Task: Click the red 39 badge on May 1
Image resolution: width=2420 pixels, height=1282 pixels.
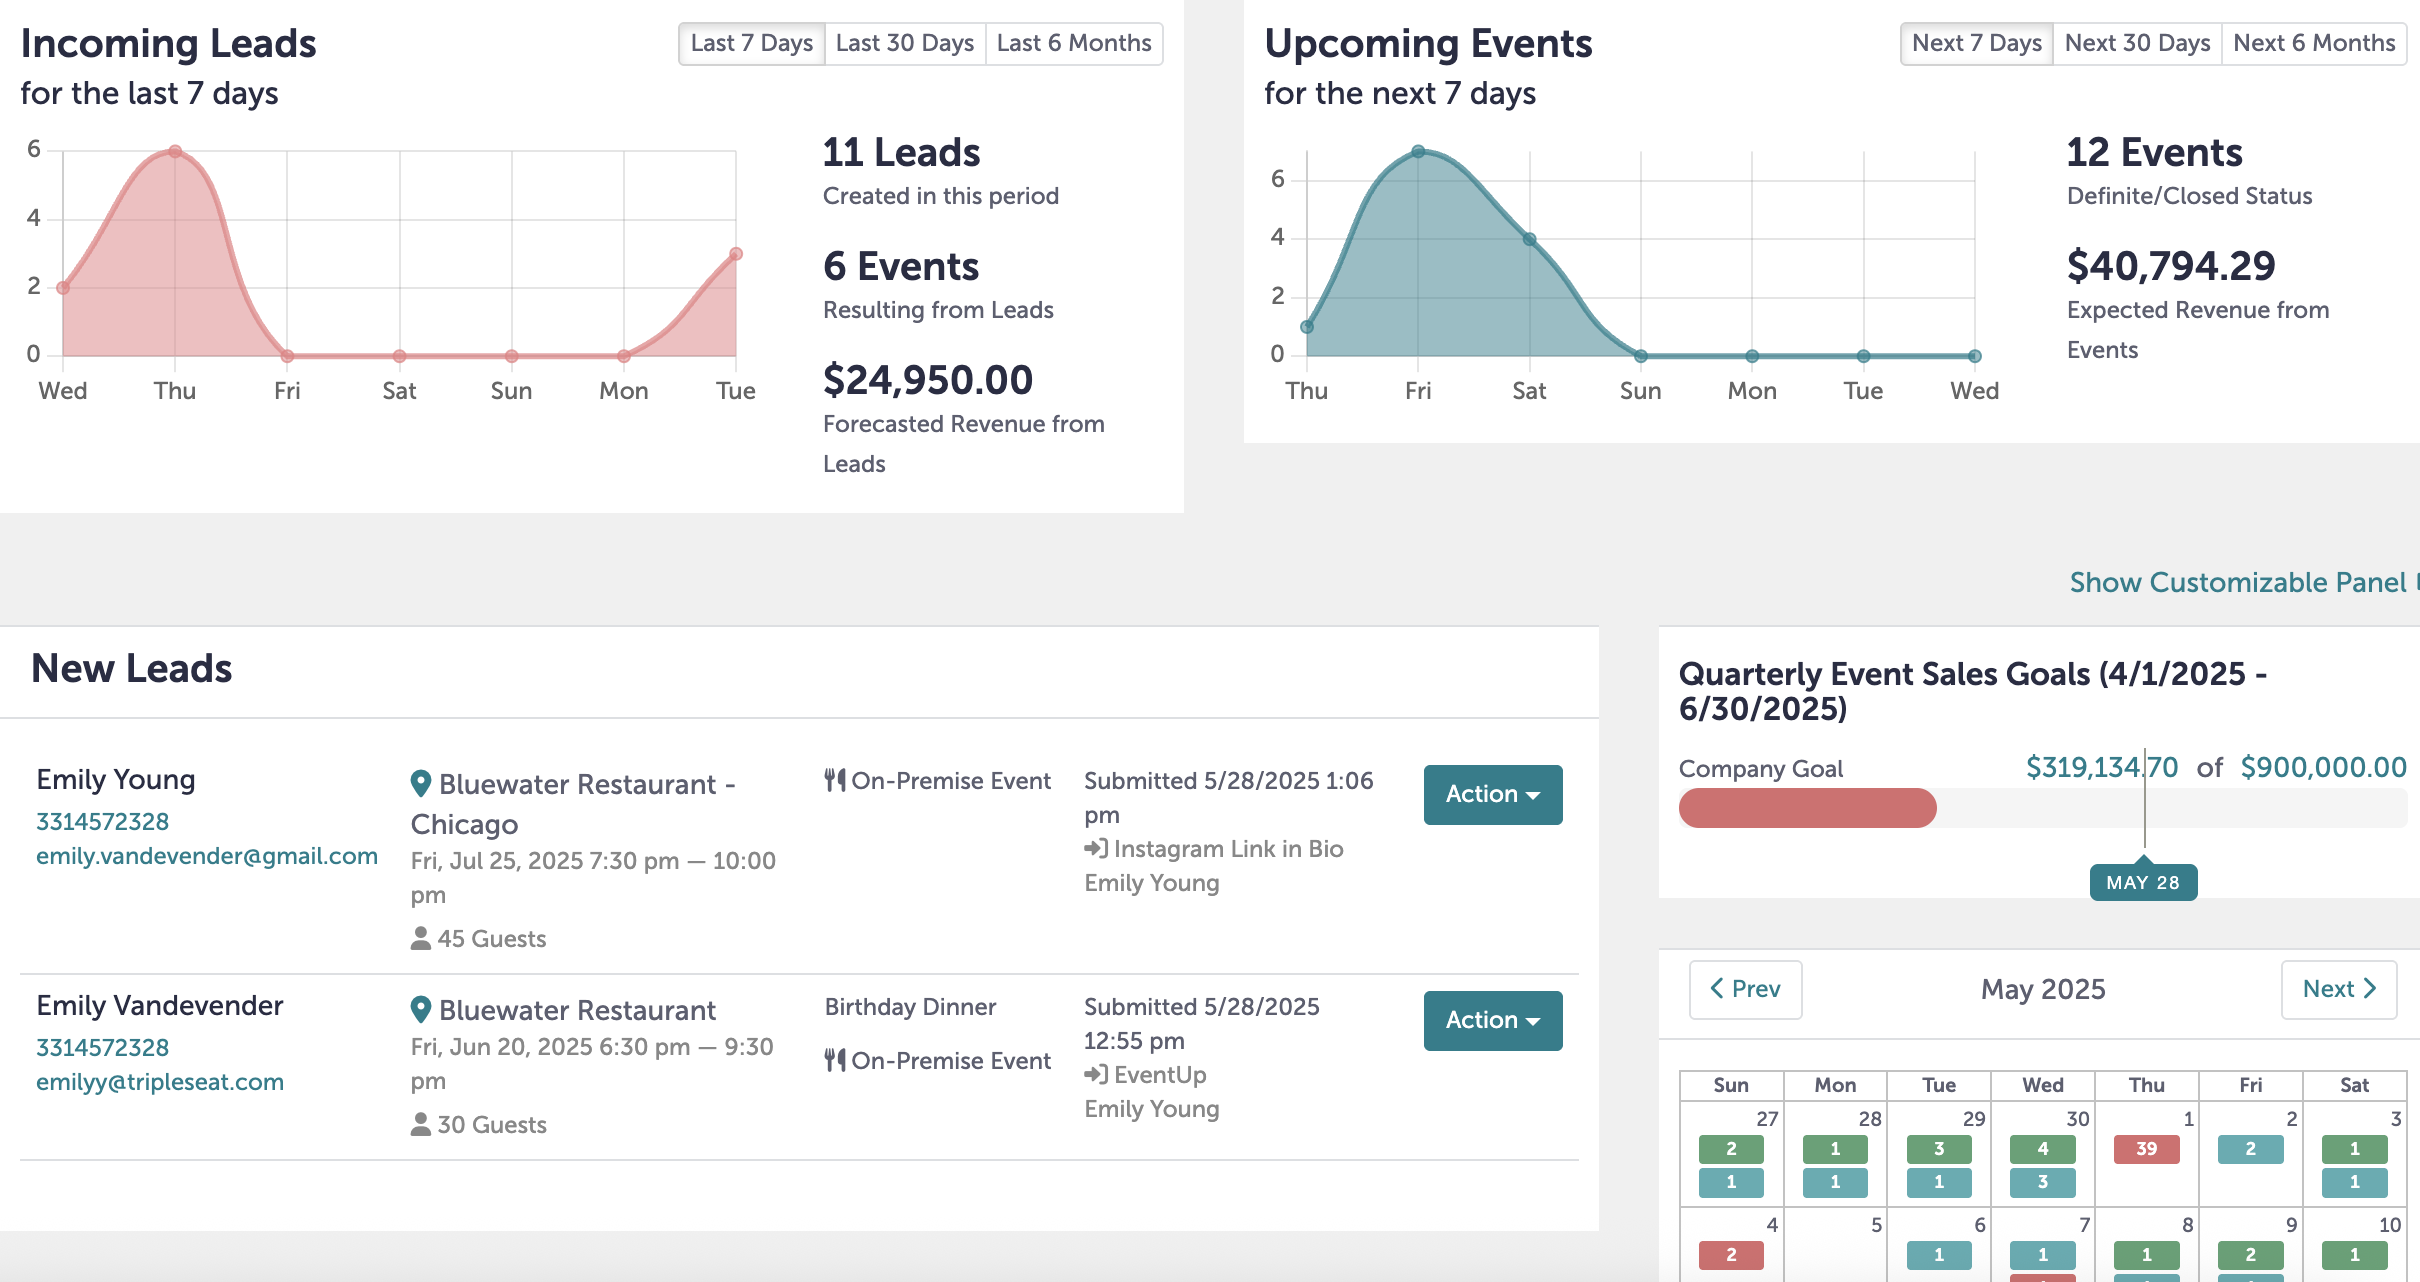Action: pyautogui.click(x=2146, y=1148)
